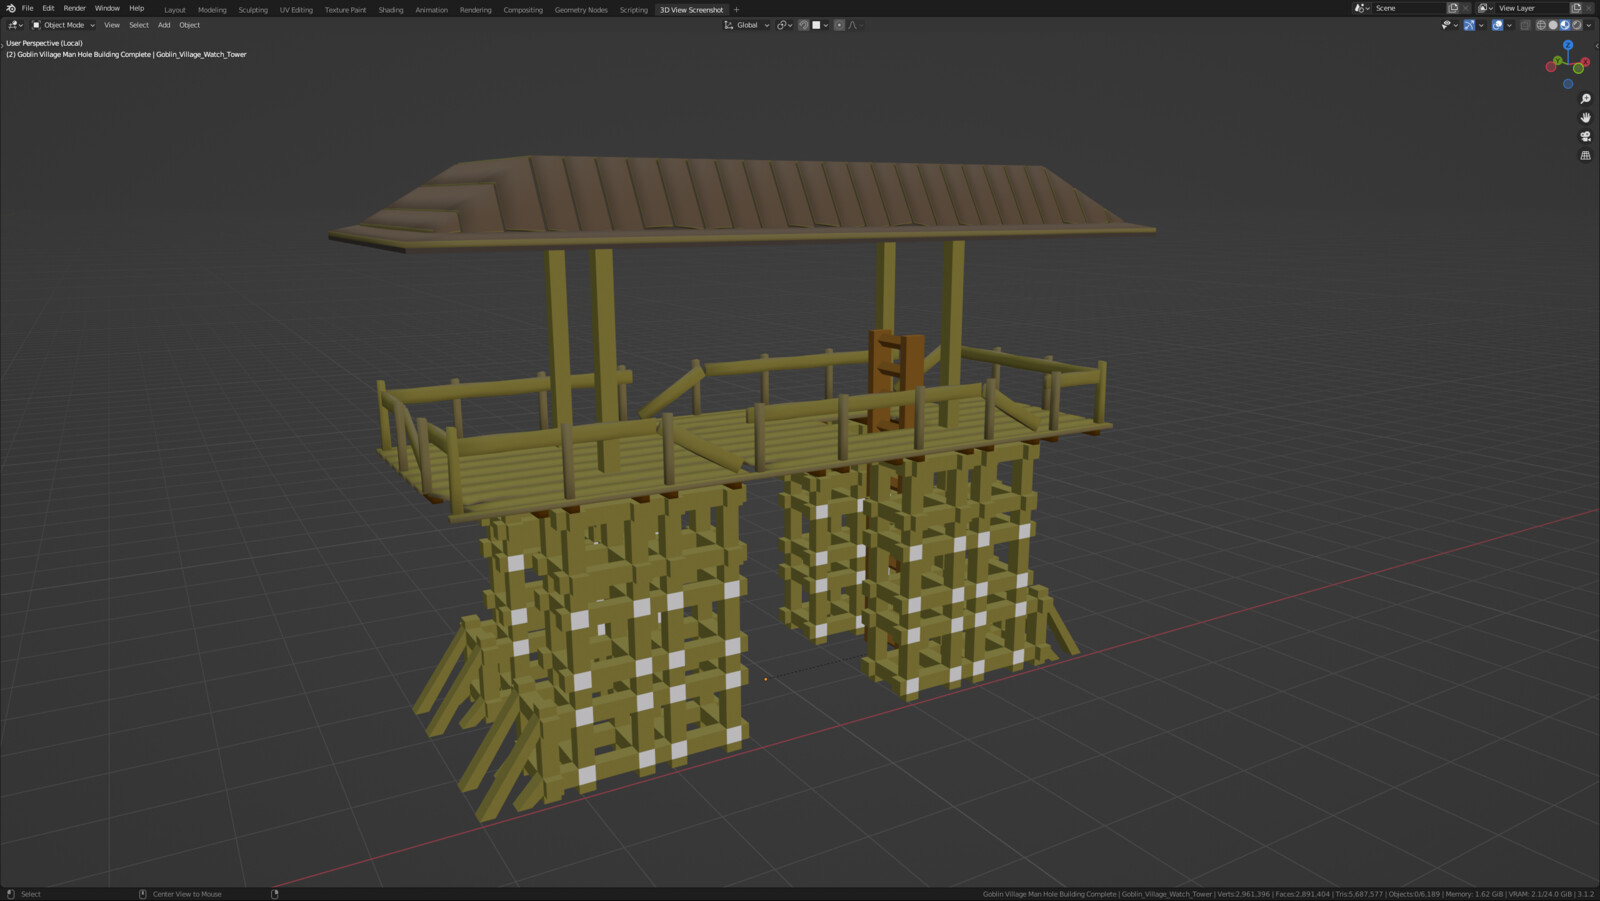Open the Blender logo application menu
This screenshot has height=901, width=1600.
(x=10, y=8)
